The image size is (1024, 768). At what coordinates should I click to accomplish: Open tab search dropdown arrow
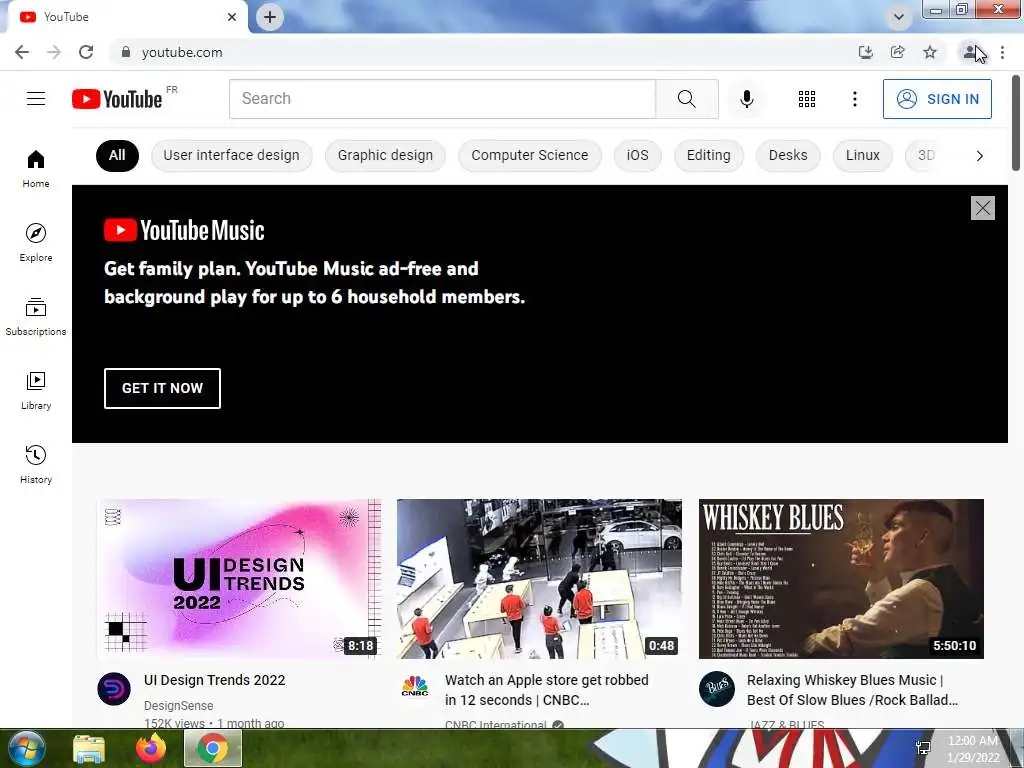[899, 17]
